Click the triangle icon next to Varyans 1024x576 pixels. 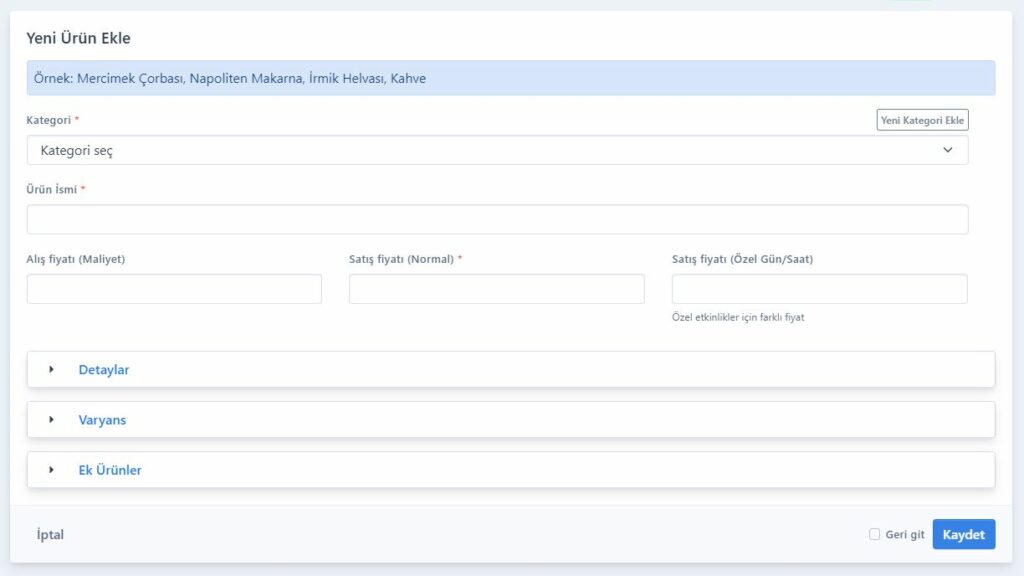[x=51, y=420]
